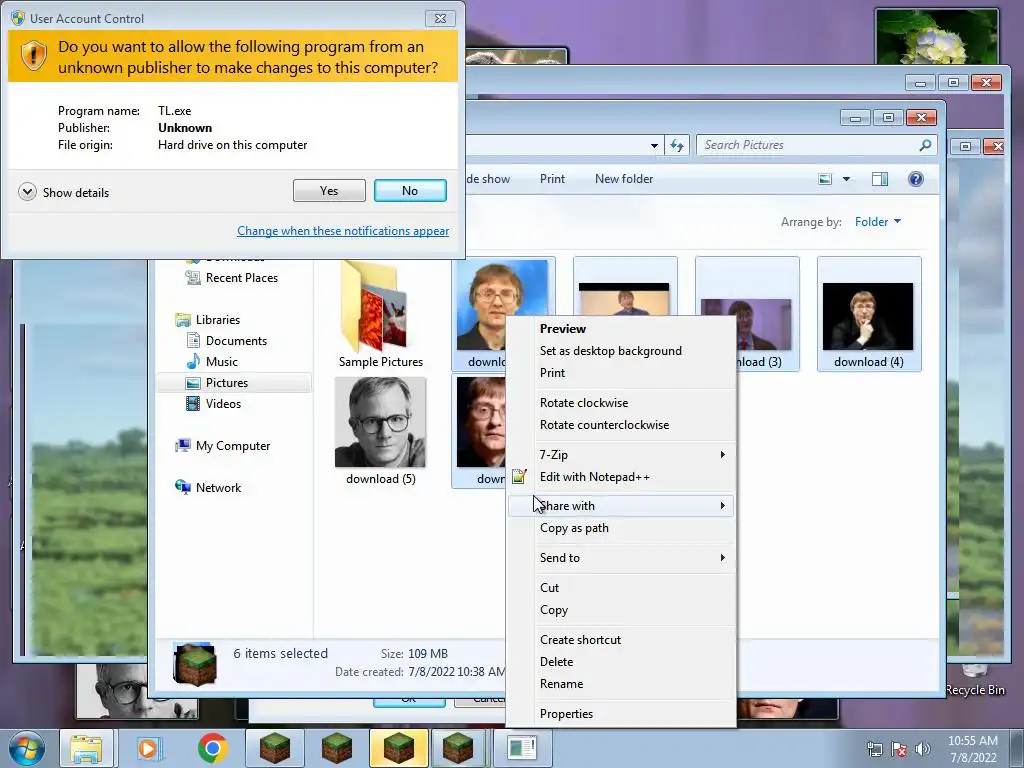Open the address bar history dropdown

point(654,146)
